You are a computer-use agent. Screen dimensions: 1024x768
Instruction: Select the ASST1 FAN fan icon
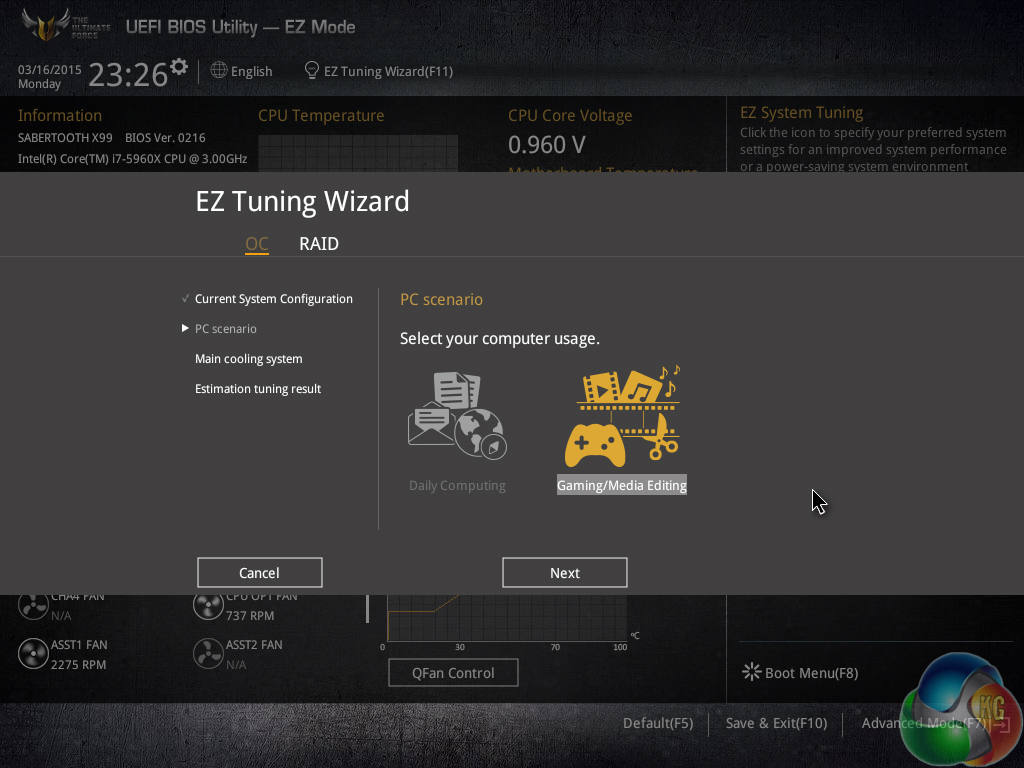point(33,654)
